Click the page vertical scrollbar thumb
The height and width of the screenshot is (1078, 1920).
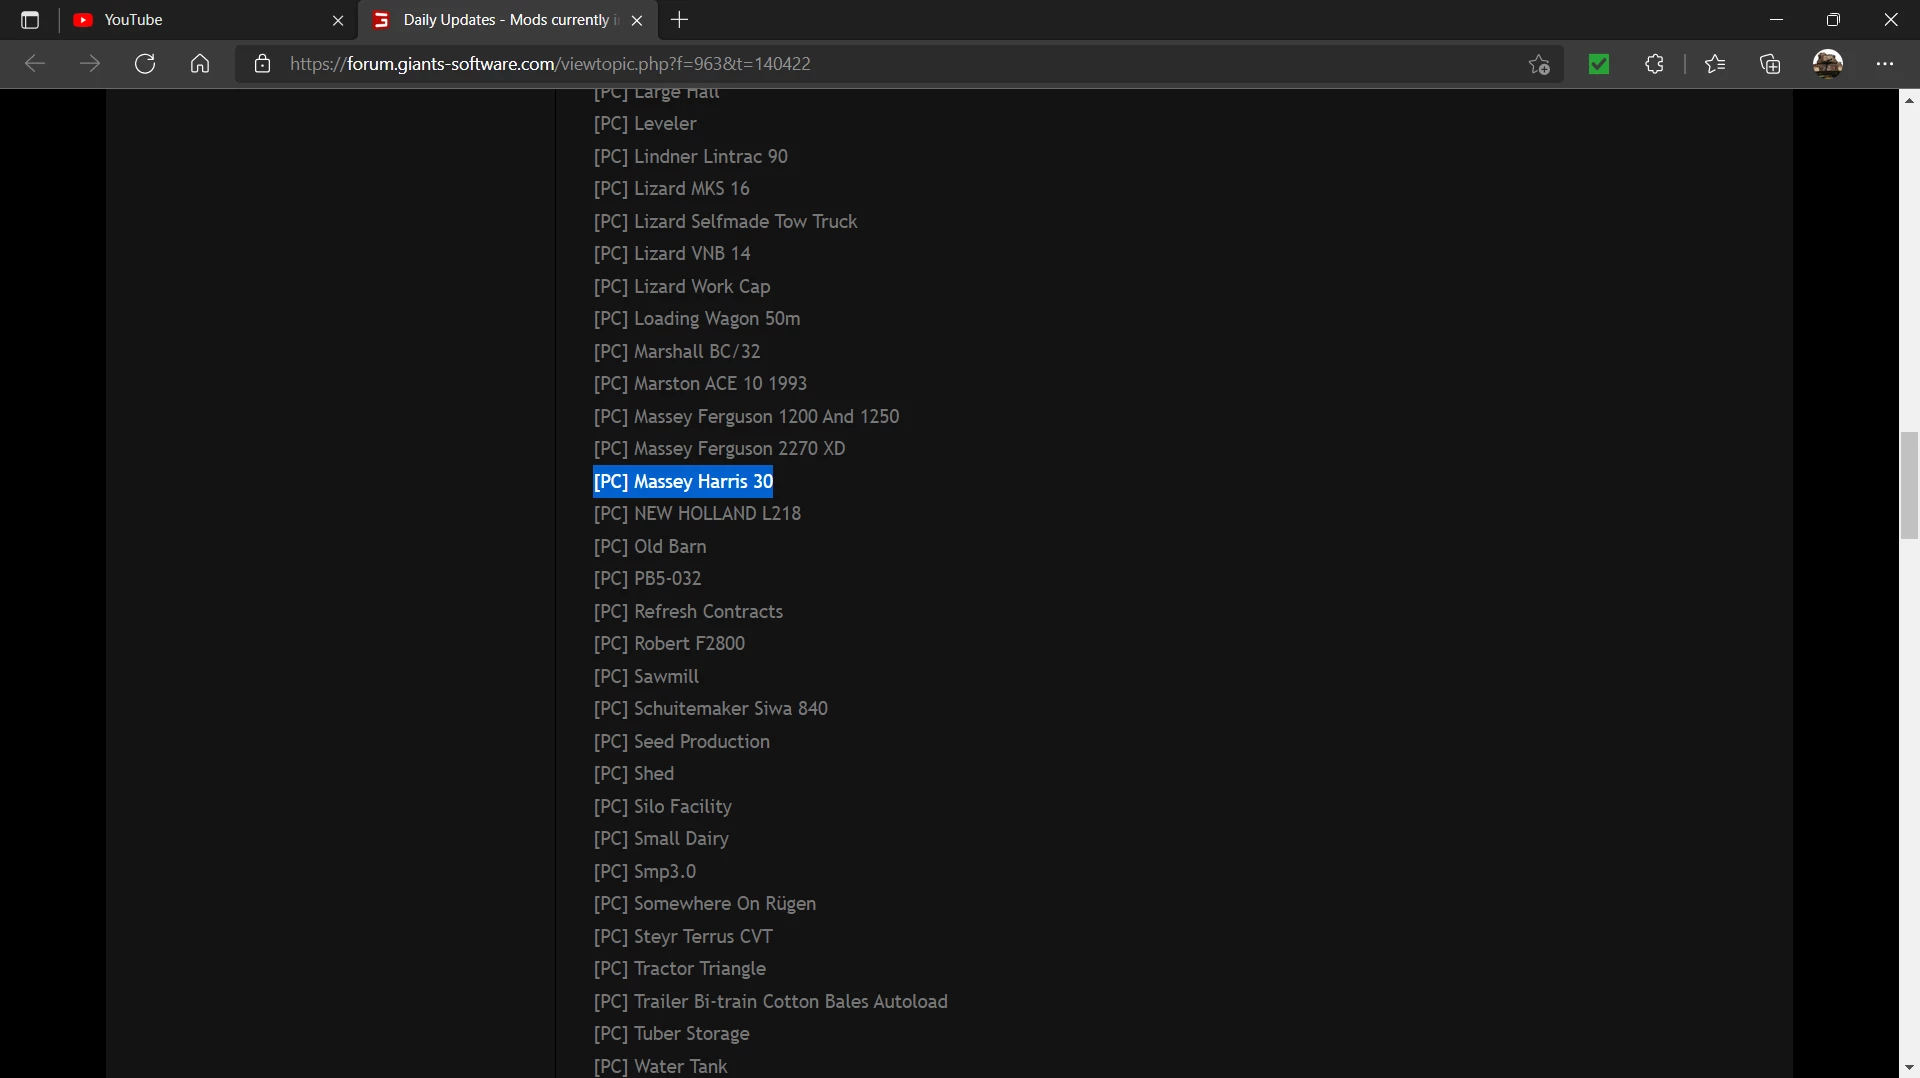tap(1909, 485)
